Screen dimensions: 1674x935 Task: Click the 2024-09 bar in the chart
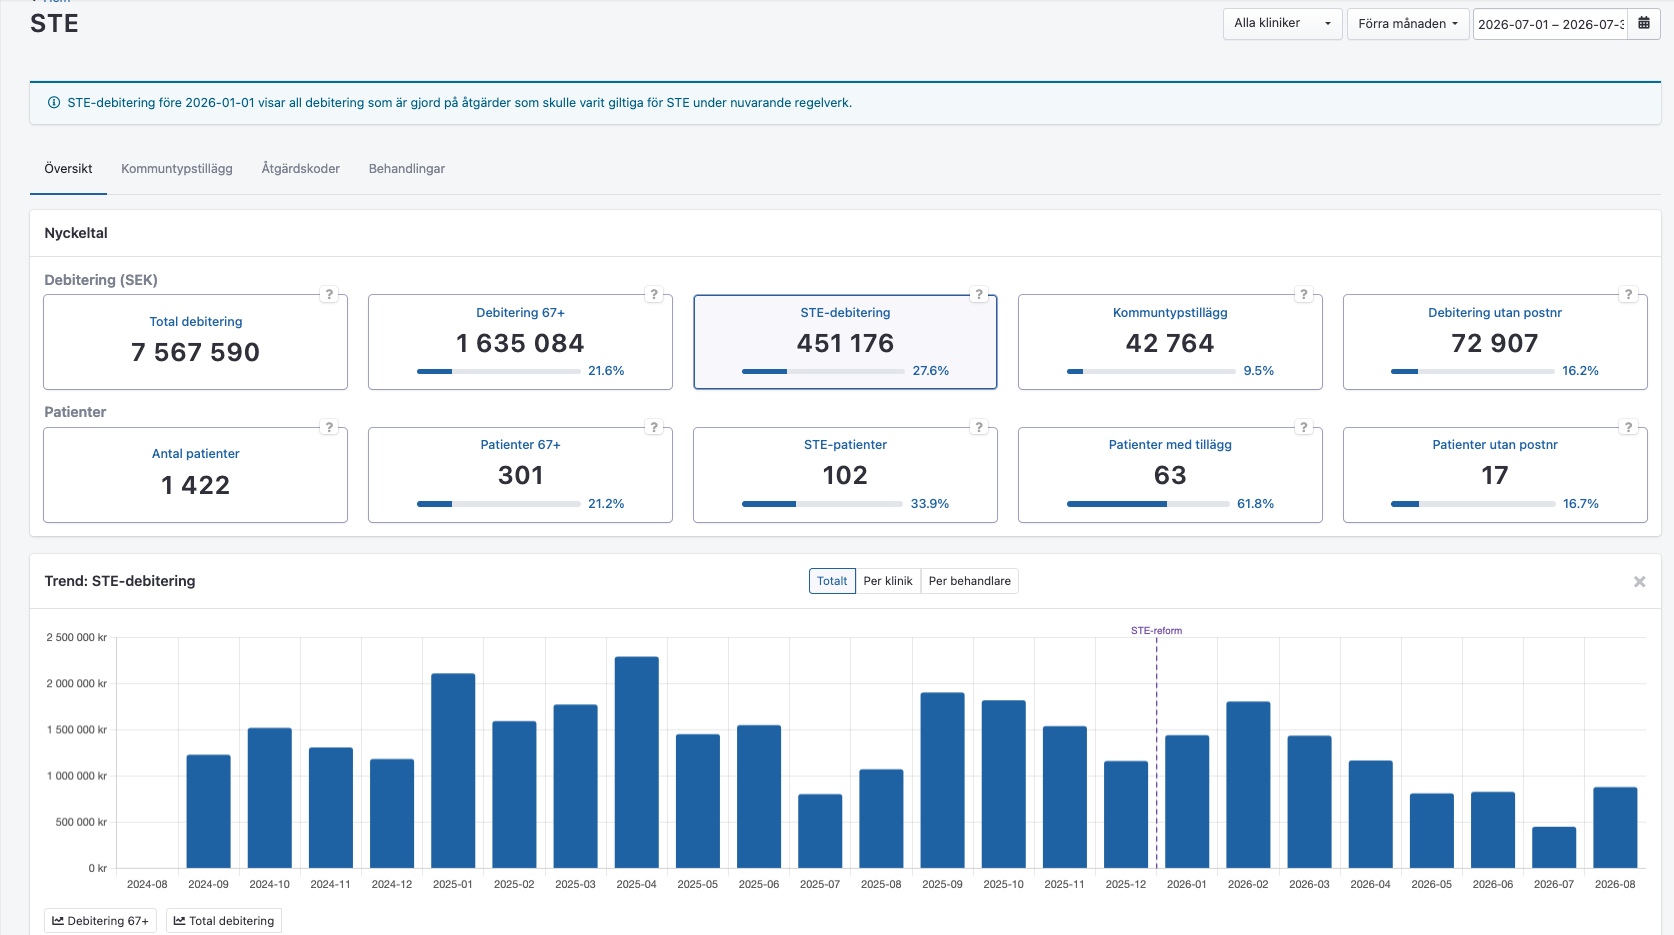click(x=208, y=811)
